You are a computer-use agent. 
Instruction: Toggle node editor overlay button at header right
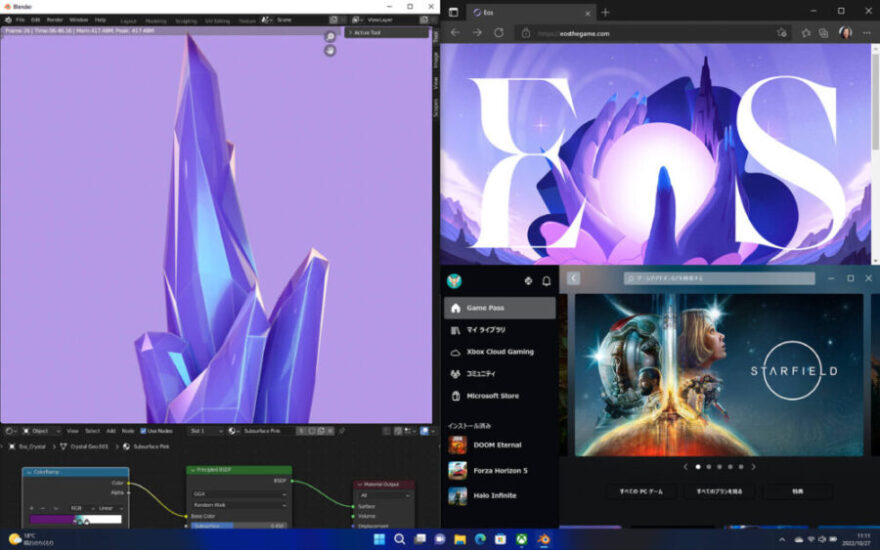427,431
